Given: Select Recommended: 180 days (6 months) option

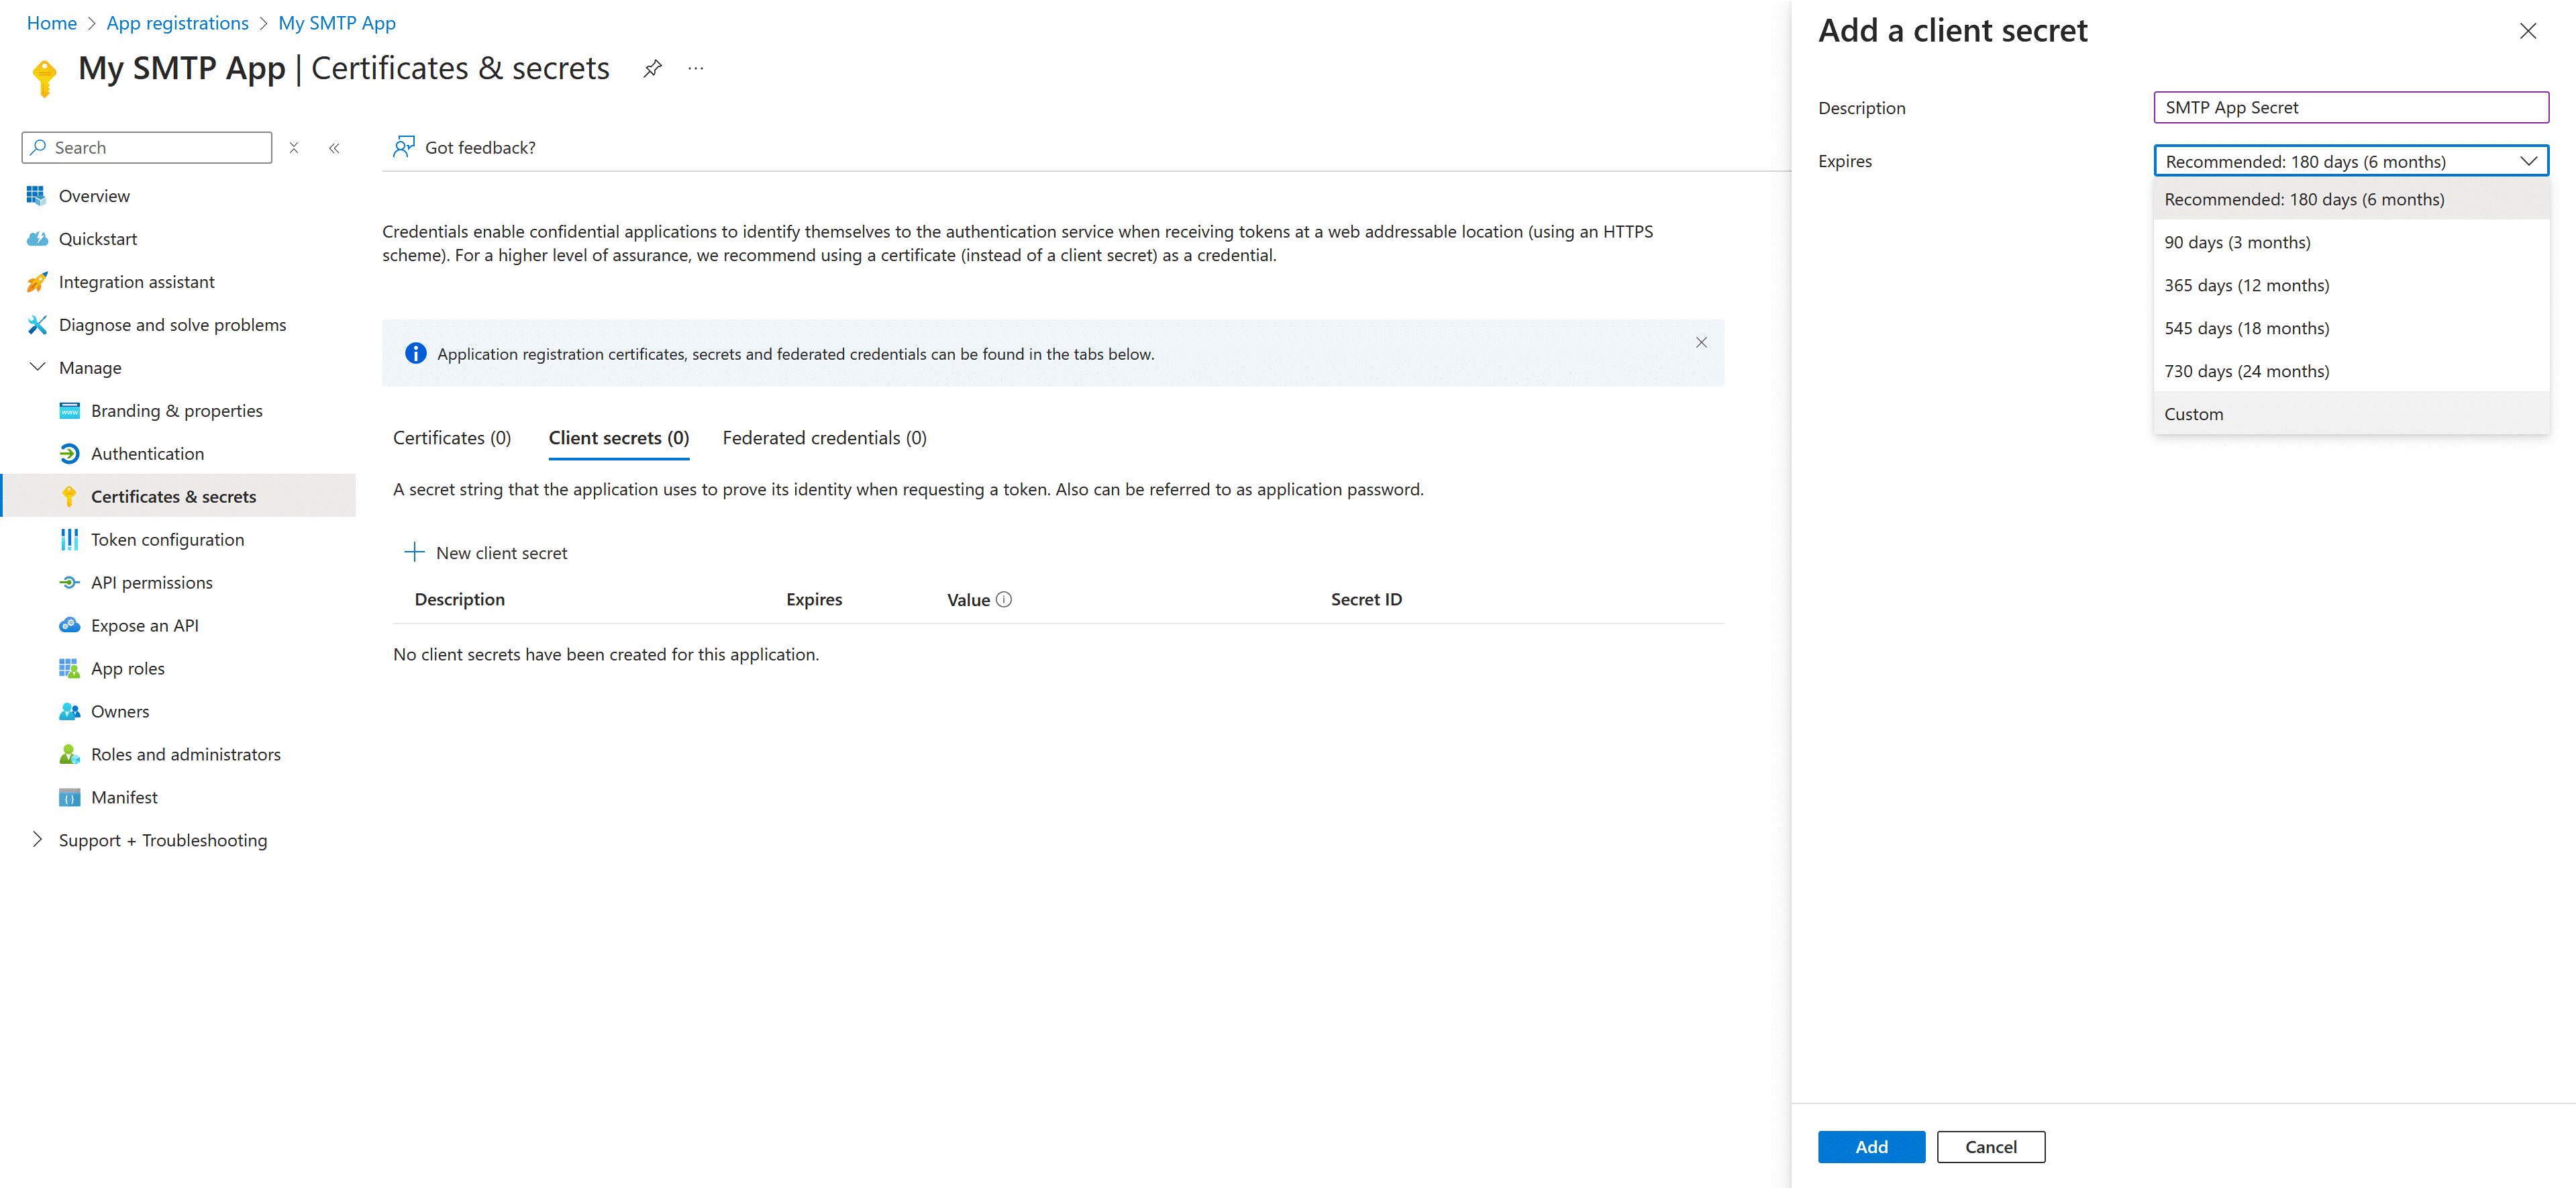Looking at the screenshot, I should 2351,200.
